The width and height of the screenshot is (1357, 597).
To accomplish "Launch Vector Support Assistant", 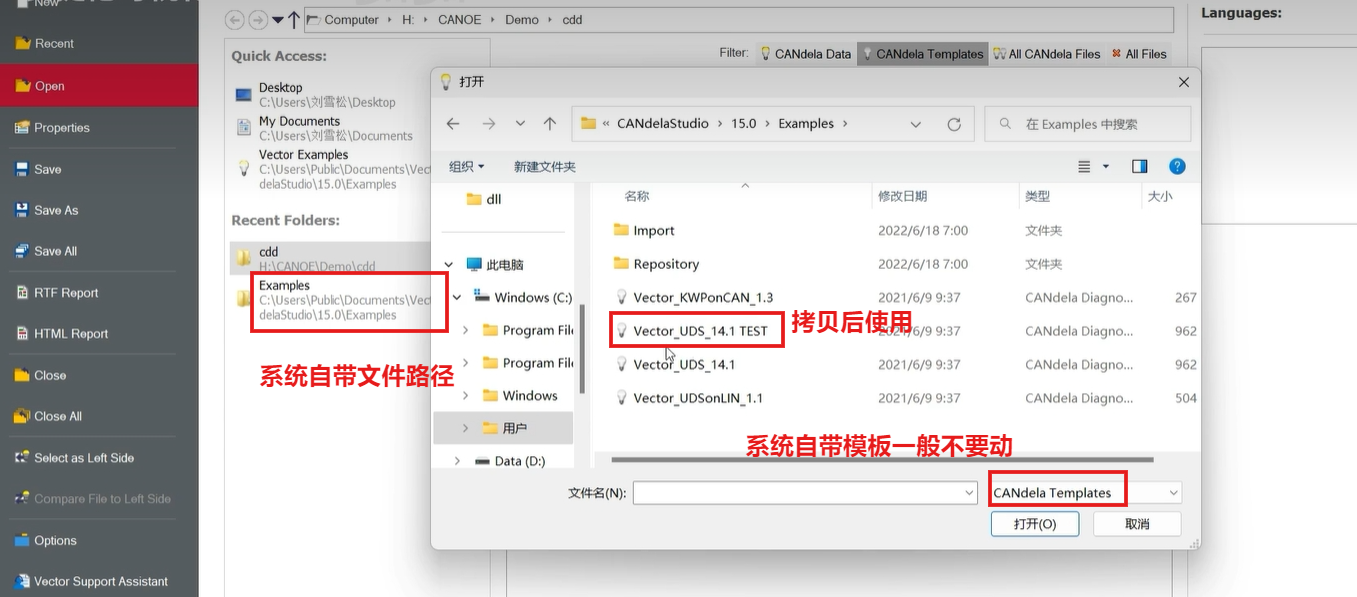I will coord(101,582).
